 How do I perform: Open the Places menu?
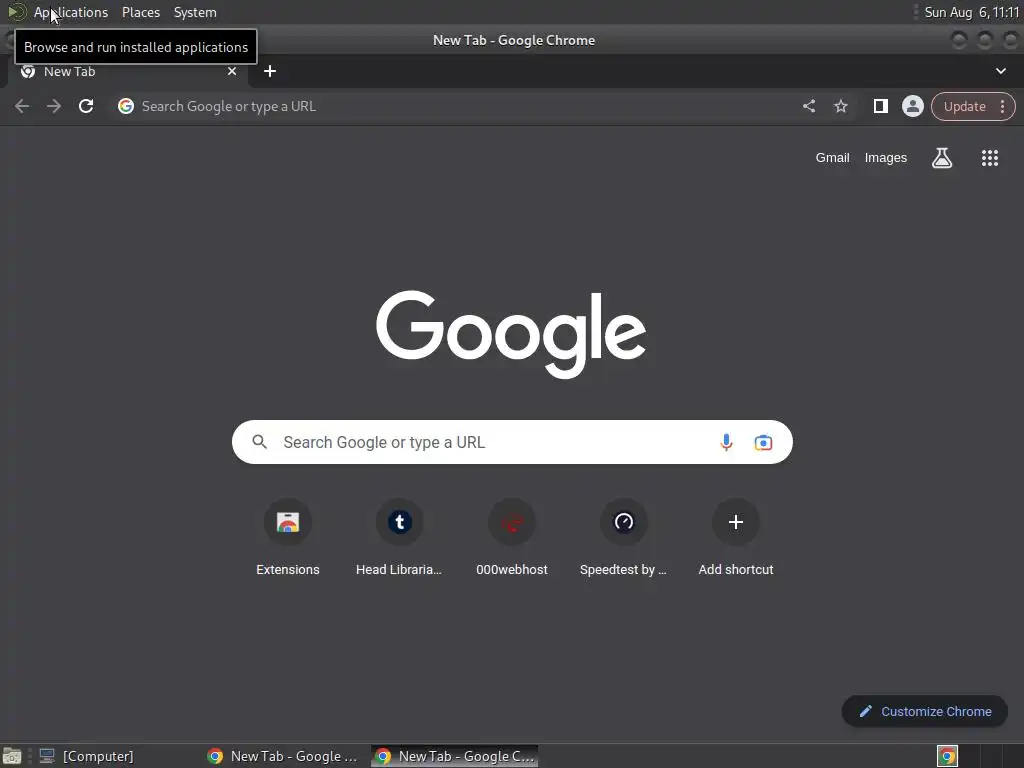(x=140, y=12)
